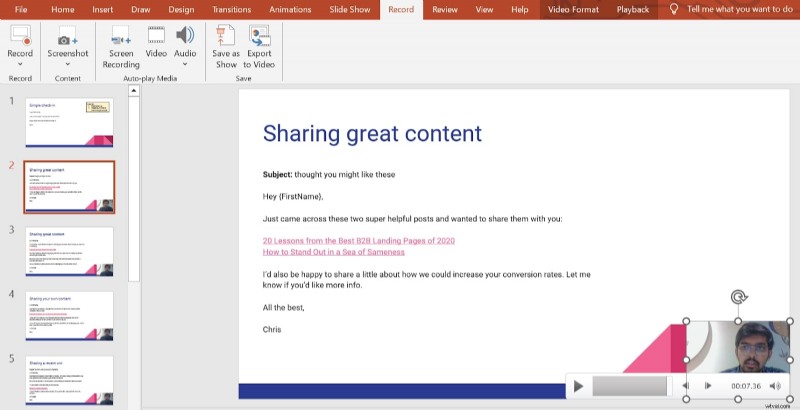Click the Tell me lightbulb icon
This screenshot has height=410, width=800.
coord(673,9)
